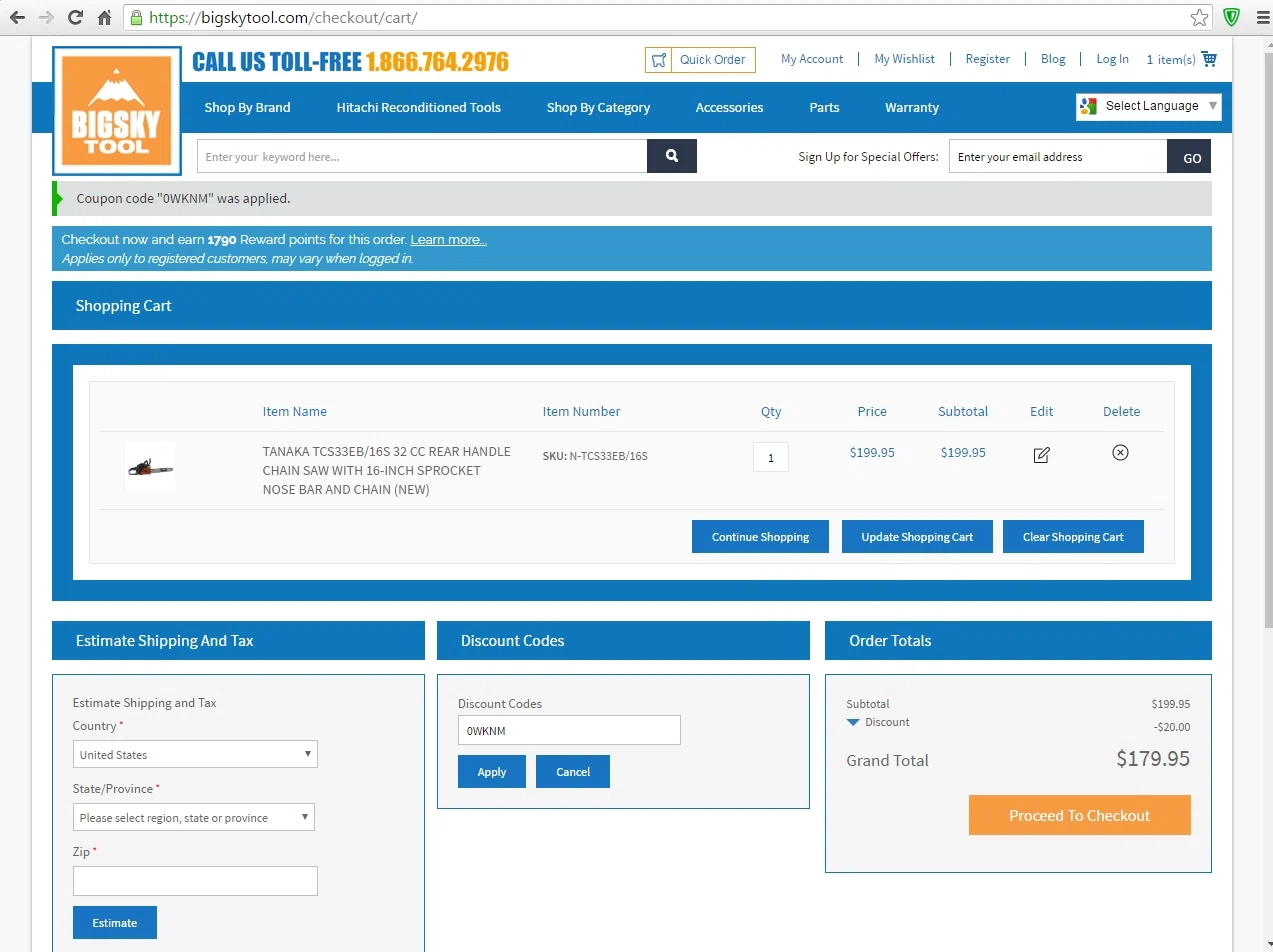The image size is (1273, 952).
Task: Follow the Learn more reward points link
Action: tap(448, 240)
